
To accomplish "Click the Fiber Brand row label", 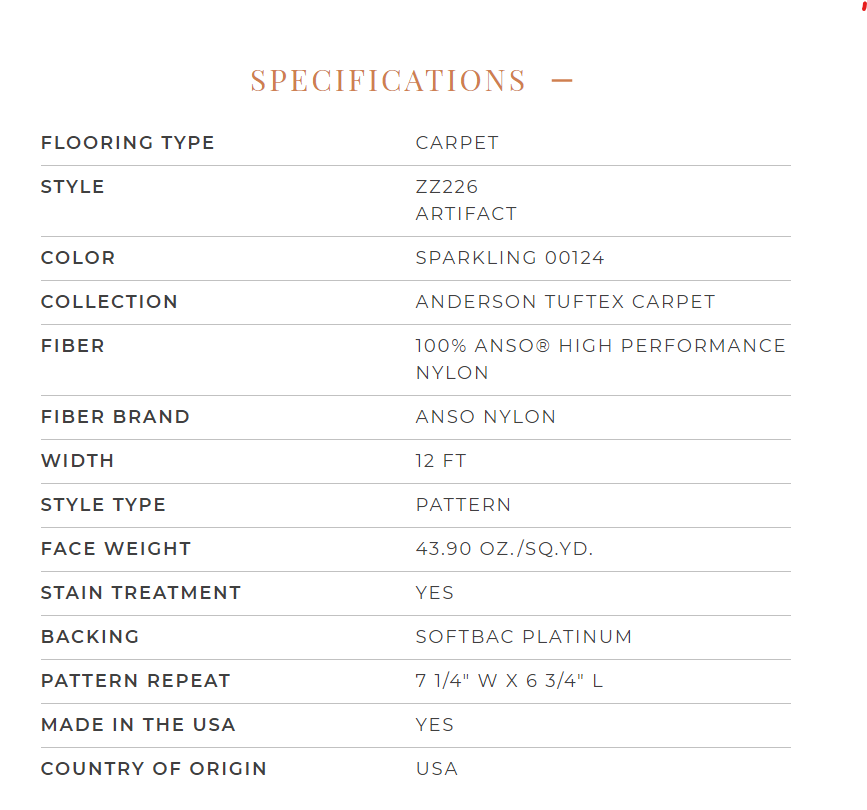I will pyautogui.click(x=116, y=416).
